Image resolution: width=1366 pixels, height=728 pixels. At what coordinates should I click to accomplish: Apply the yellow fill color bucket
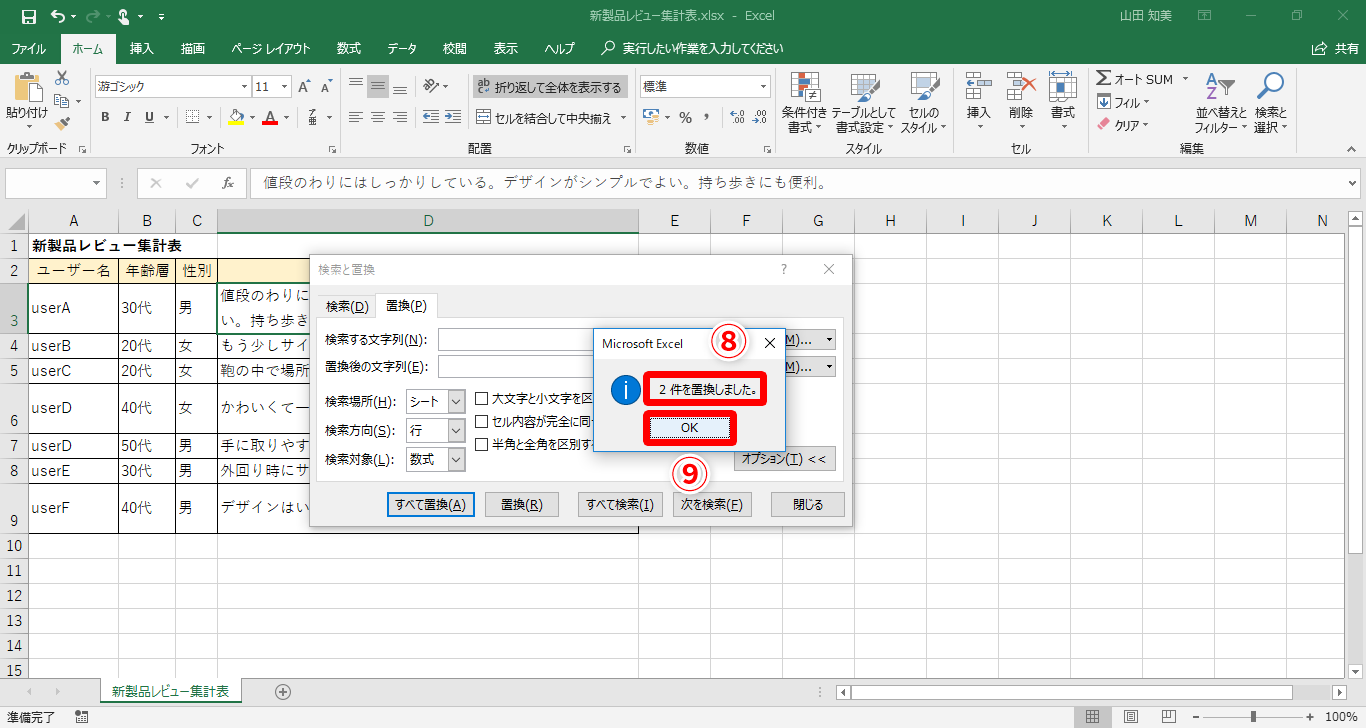pos(235,117)
